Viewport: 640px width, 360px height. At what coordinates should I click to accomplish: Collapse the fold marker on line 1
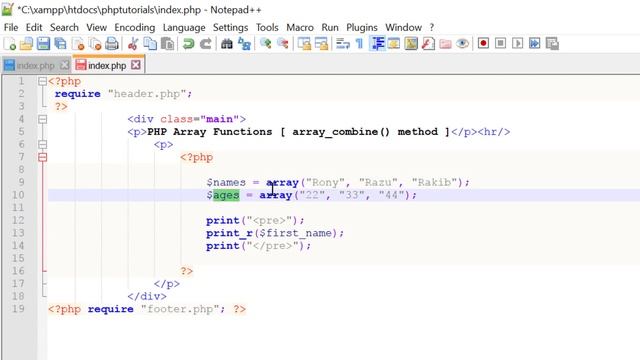tap(42, 81)
